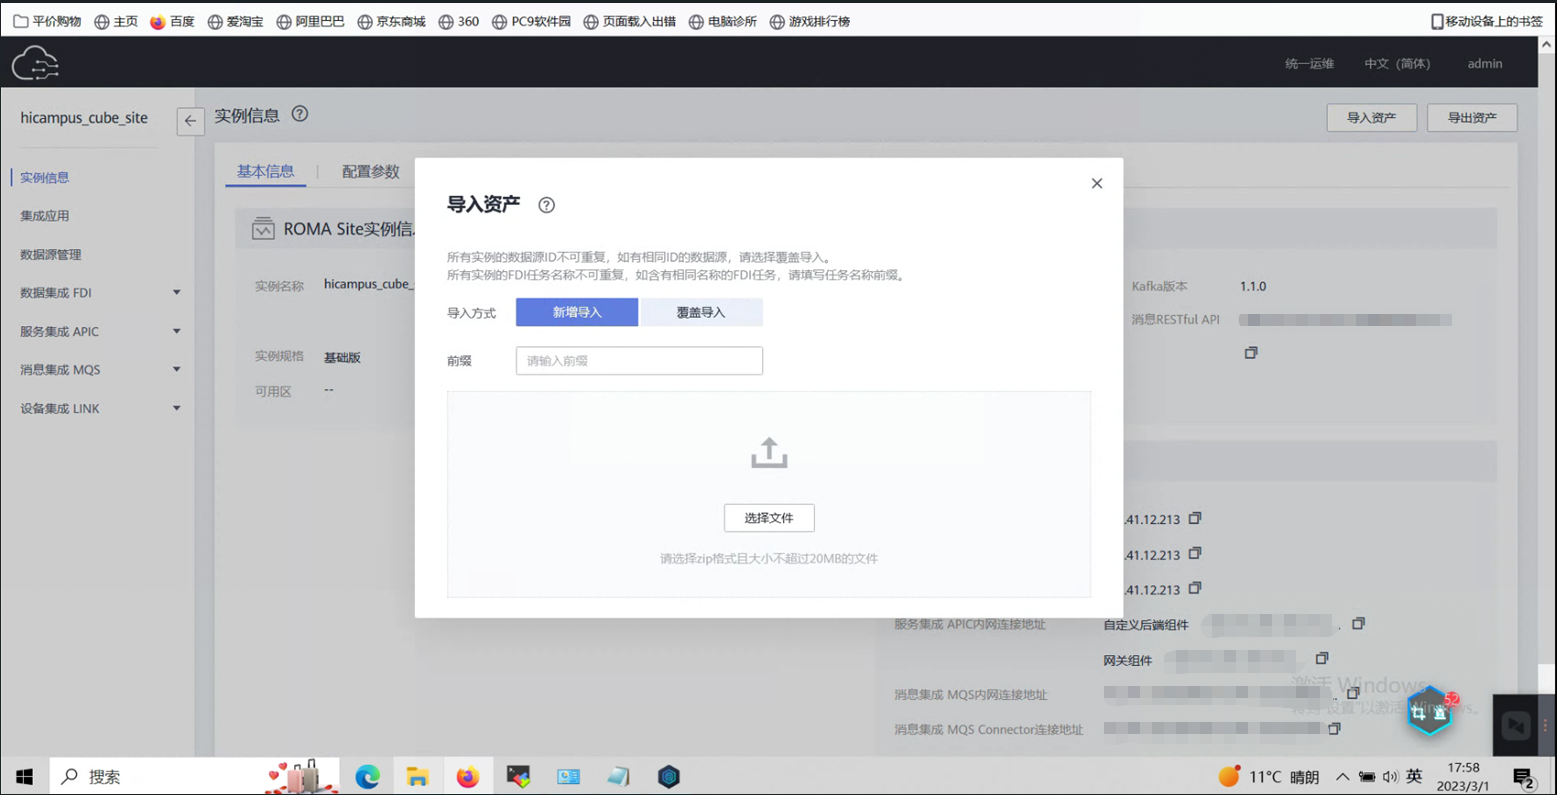Image resolution: width=1557 pixels, height=795 pixels.
Task: Focus the 前缀 prefix input field
Action: tap(639, 361)
